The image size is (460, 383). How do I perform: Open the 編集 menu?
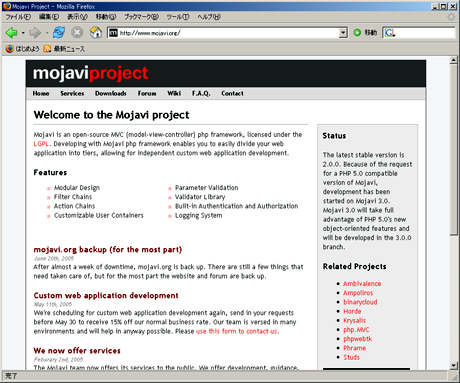pos(49,17)
